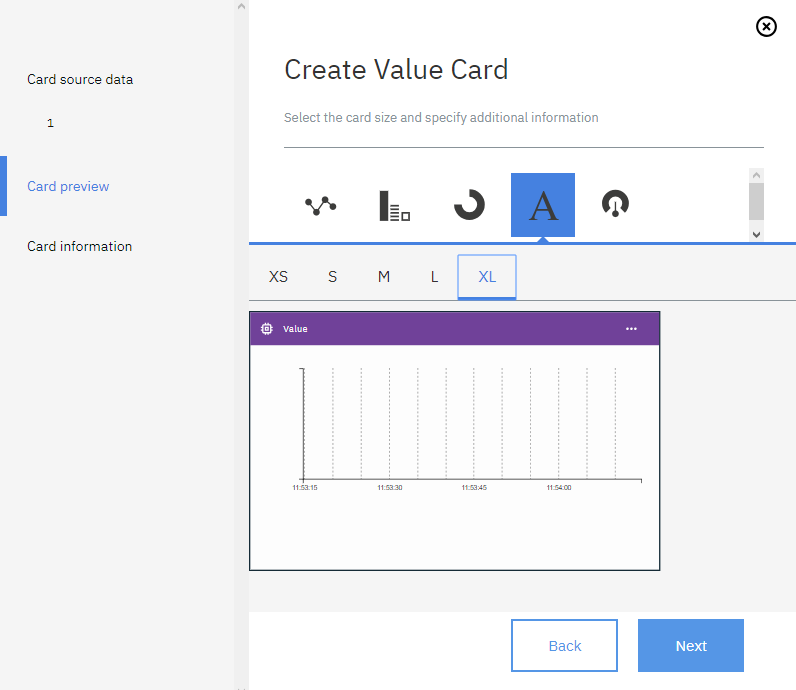Choose the M card size
This screenshot has width=796, height=690.
click(384, 277)
